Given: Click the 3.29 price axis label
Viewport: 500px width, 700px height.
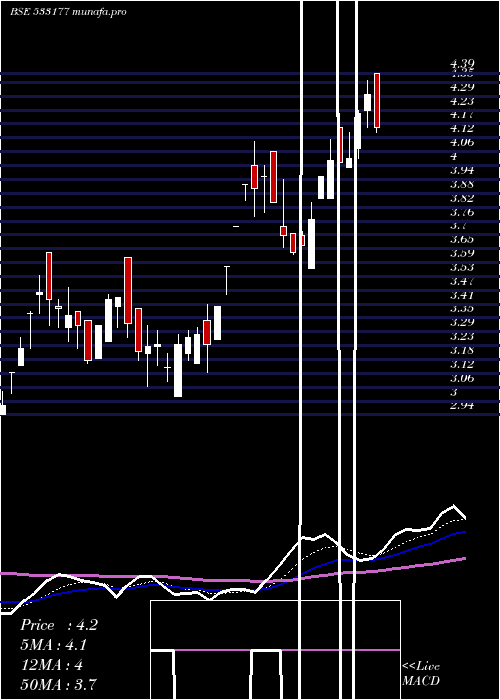Looking at the screenshot, I should pyautogui.click(x=462, y=322).
